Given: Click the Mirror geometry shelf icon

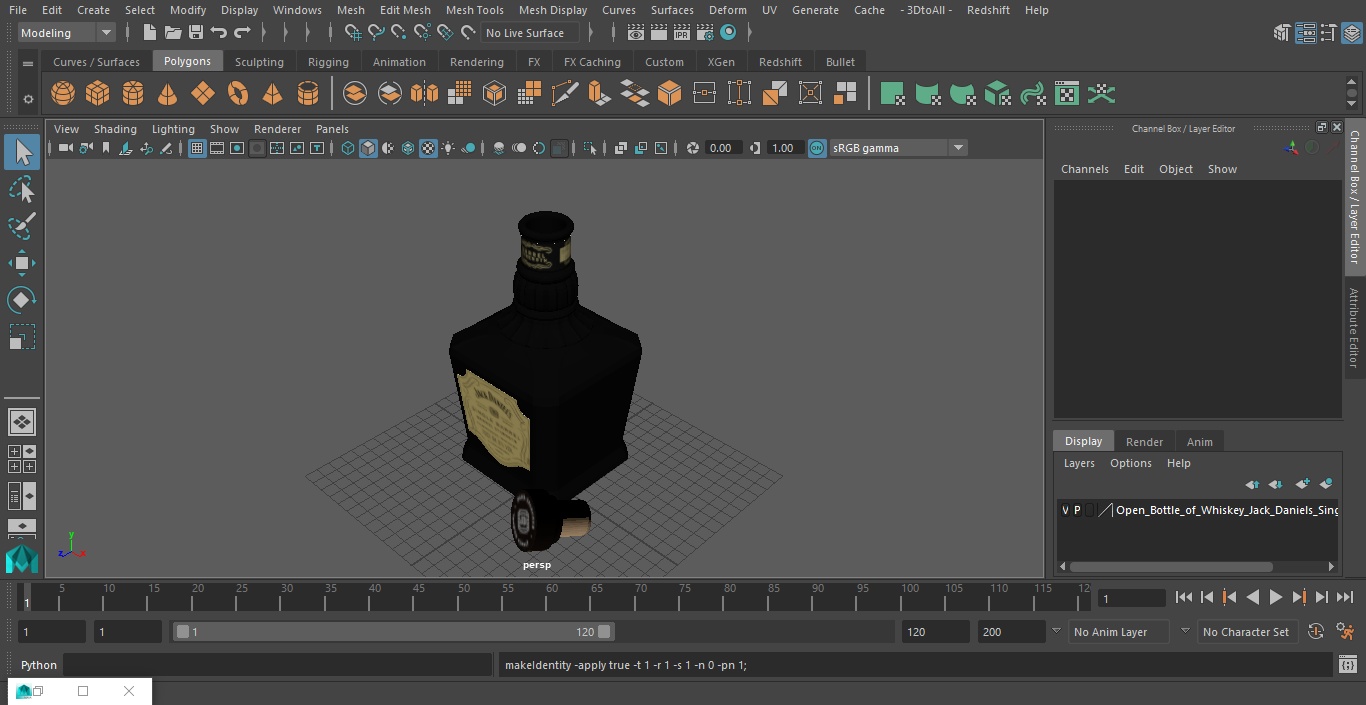Looking at the screenshot, I should tap(424, 94).
